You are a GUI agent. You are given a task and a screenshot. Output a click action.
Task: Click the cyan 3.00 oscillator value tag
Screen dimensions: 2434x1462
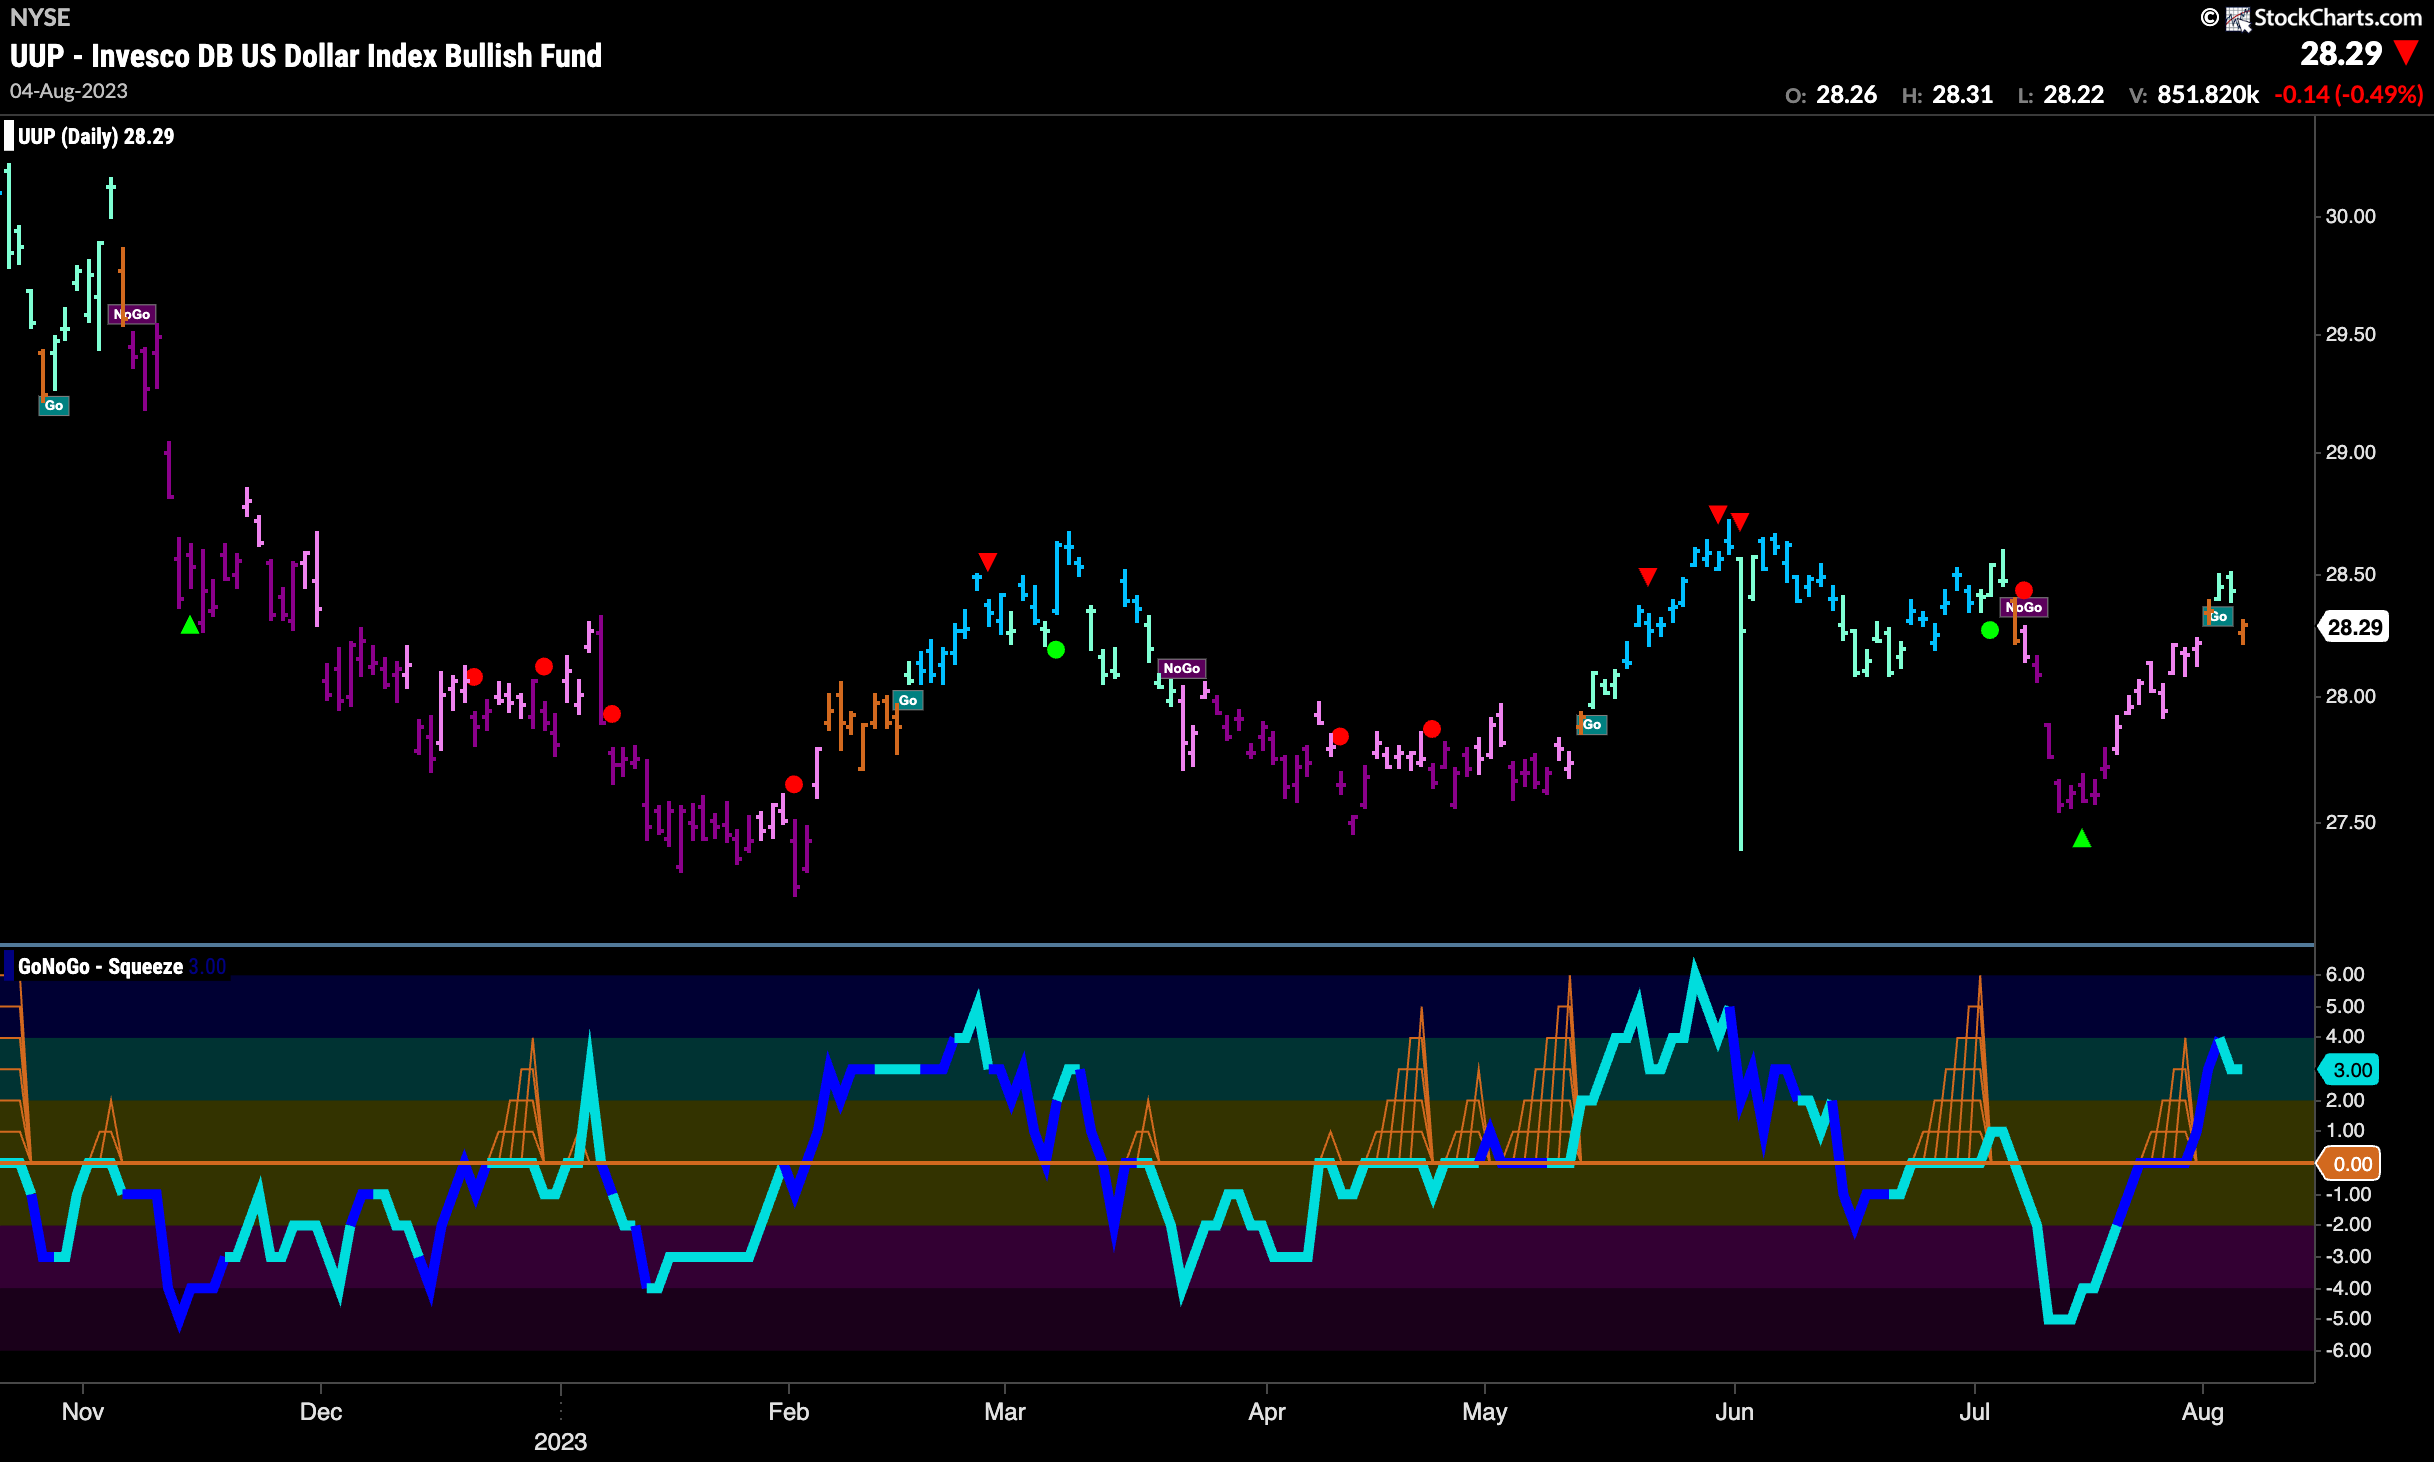pos(2350,1070)
